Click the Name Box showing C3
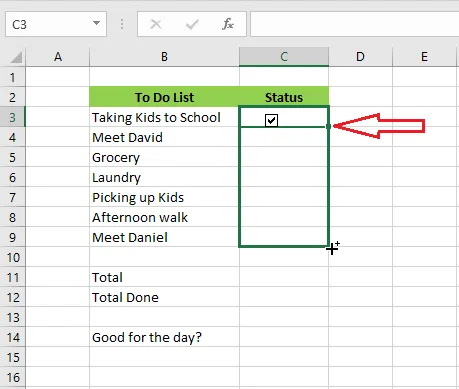Viewport: 459px width, 389px height. (56, 24)
